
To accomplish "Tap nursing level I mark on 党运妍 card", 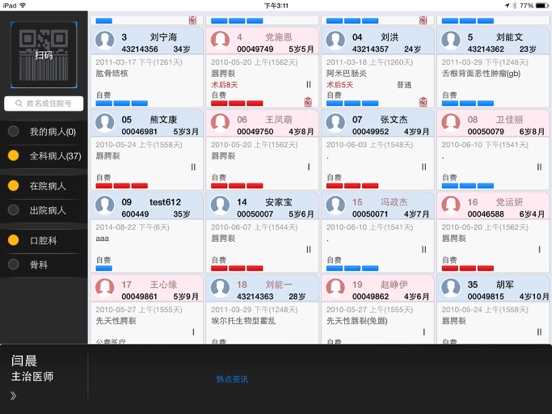I will click(x=539, y=249).
